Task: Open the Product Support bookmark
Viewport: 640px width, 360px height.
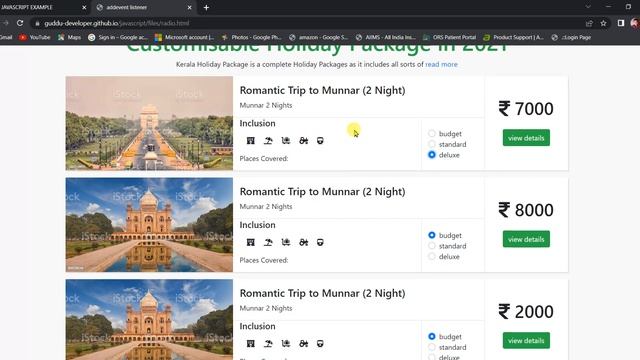Action: 513,37
